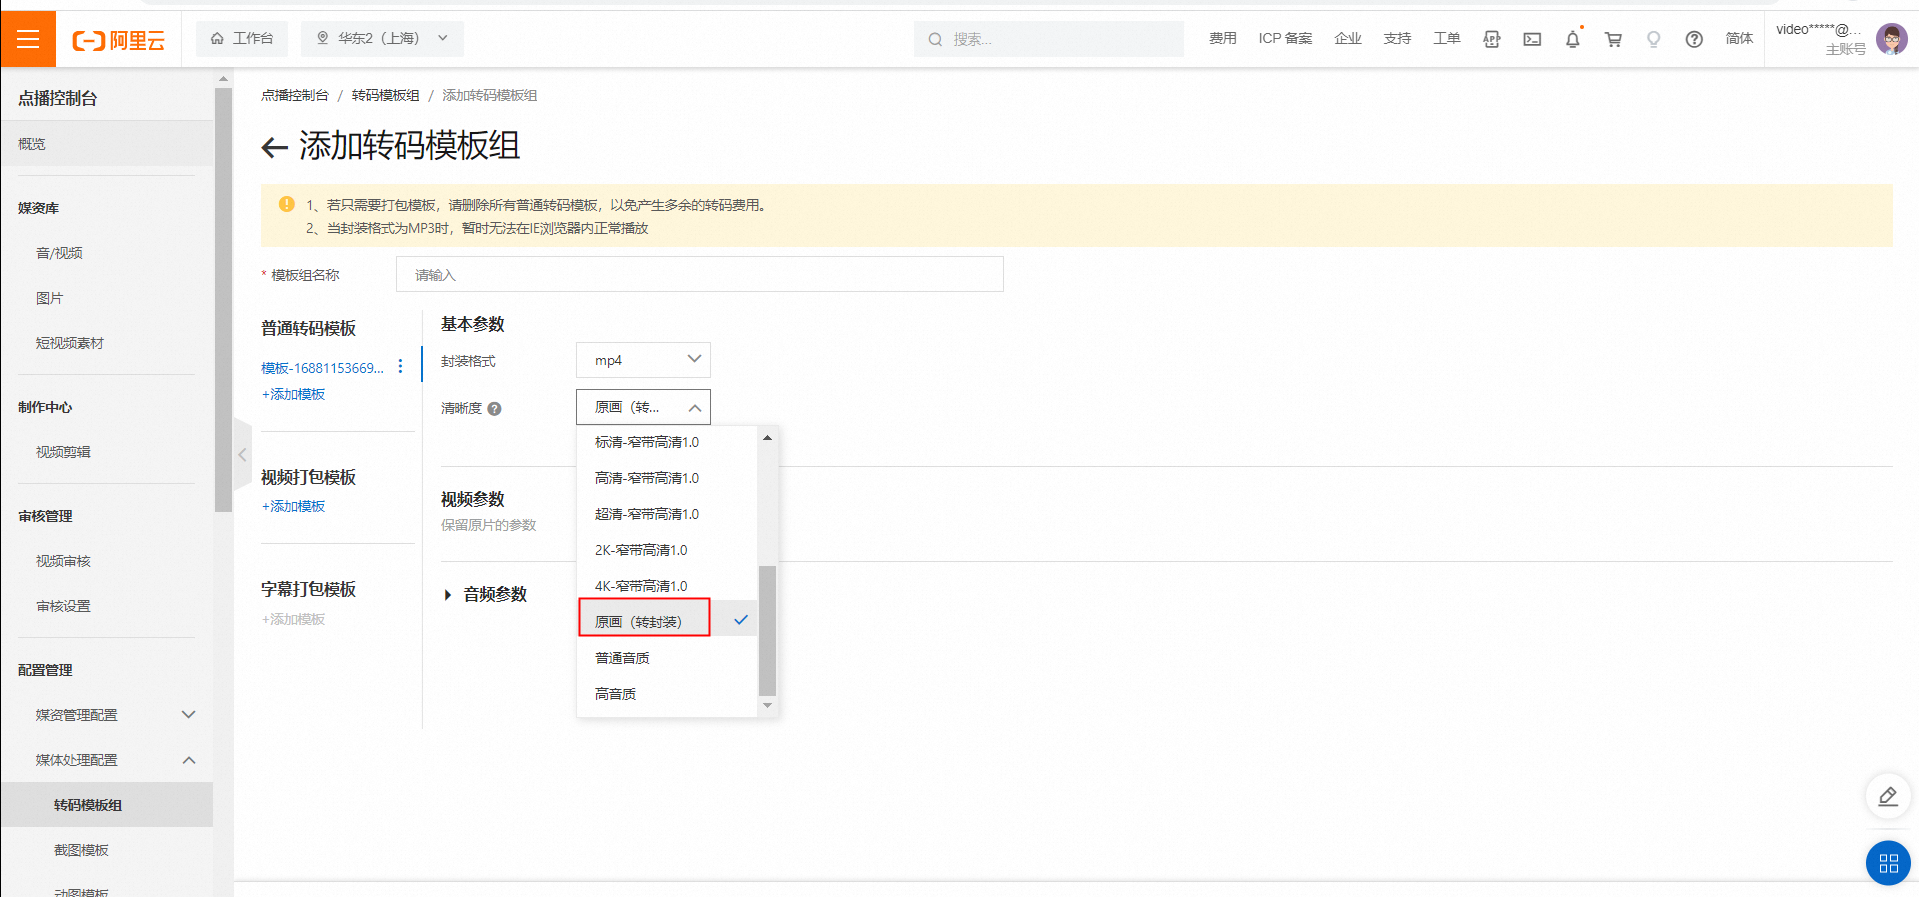Screen dimensions: 1919x897
Task: Choose 高音质 option
Action: (x=667, y=694)
